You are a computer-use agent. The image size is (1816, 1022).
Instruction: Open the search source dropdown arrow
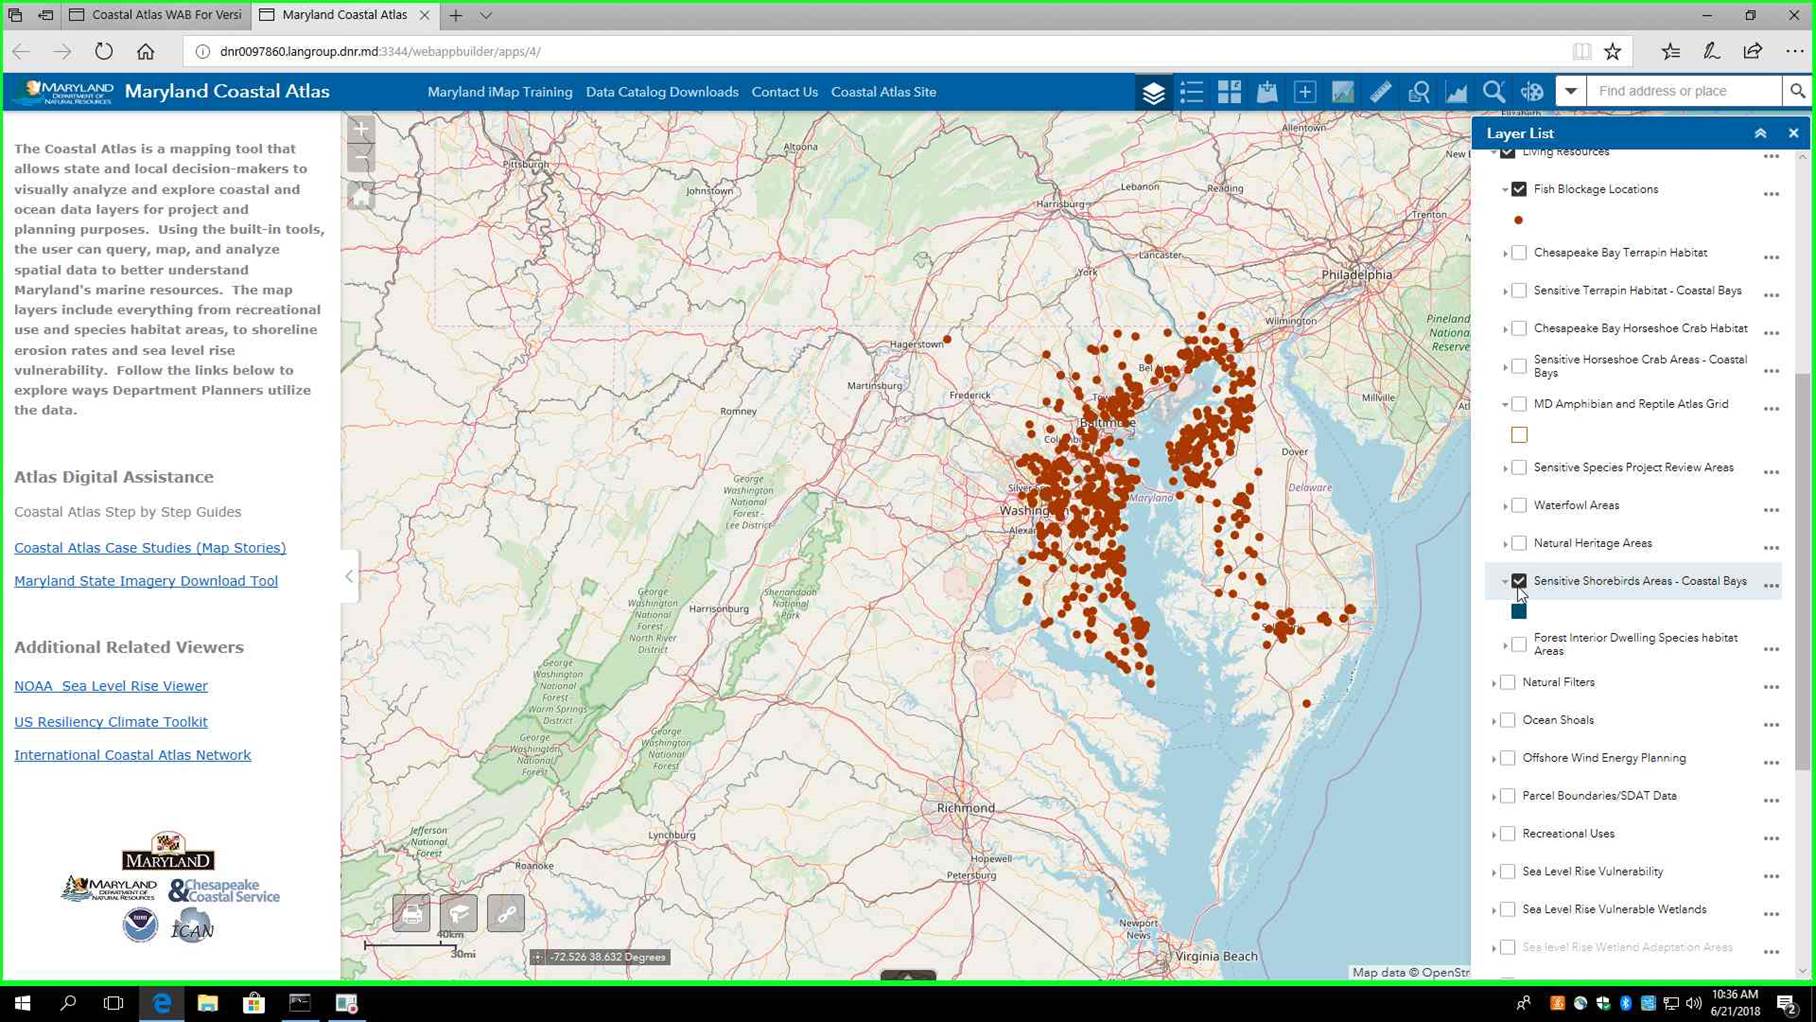(x=1570, y=91)
